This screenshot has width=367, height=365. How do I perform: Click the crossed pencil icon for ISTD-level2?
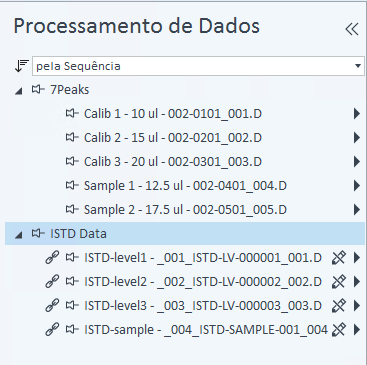click(x=339, y=282)
